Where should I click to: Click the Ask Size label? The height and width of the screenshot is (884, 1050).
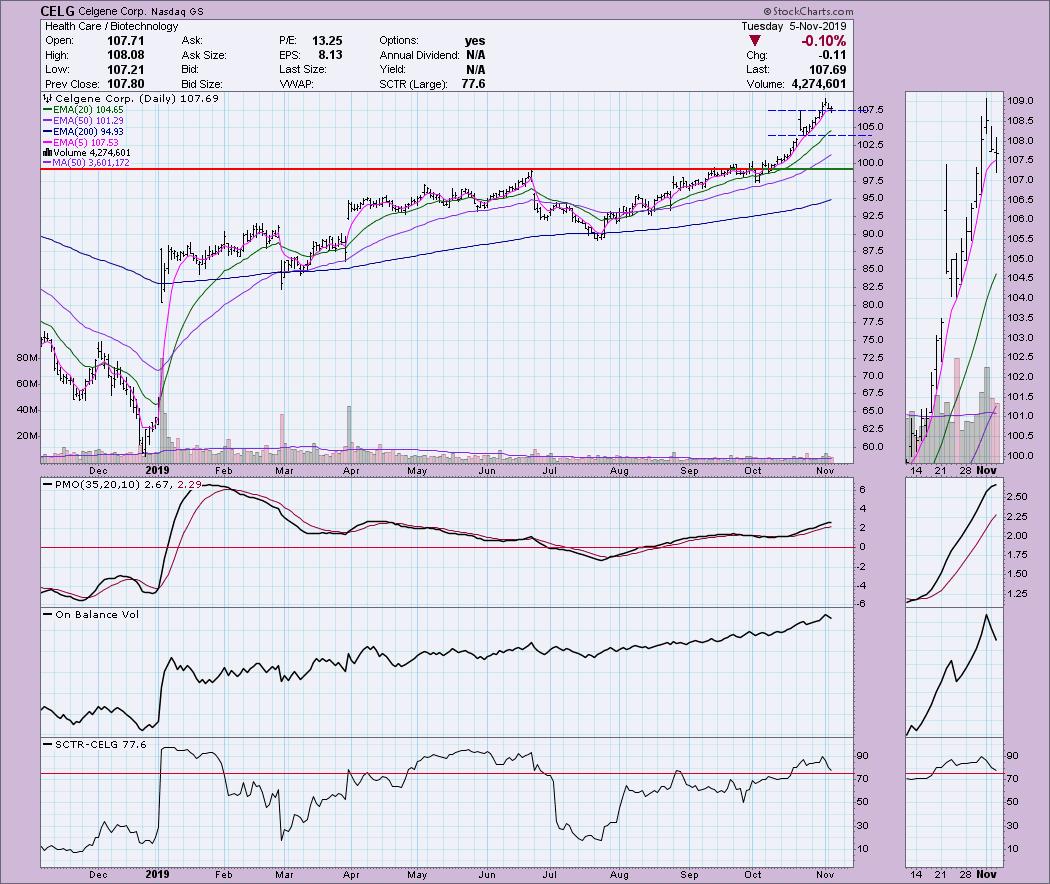(x=204, y=55)
